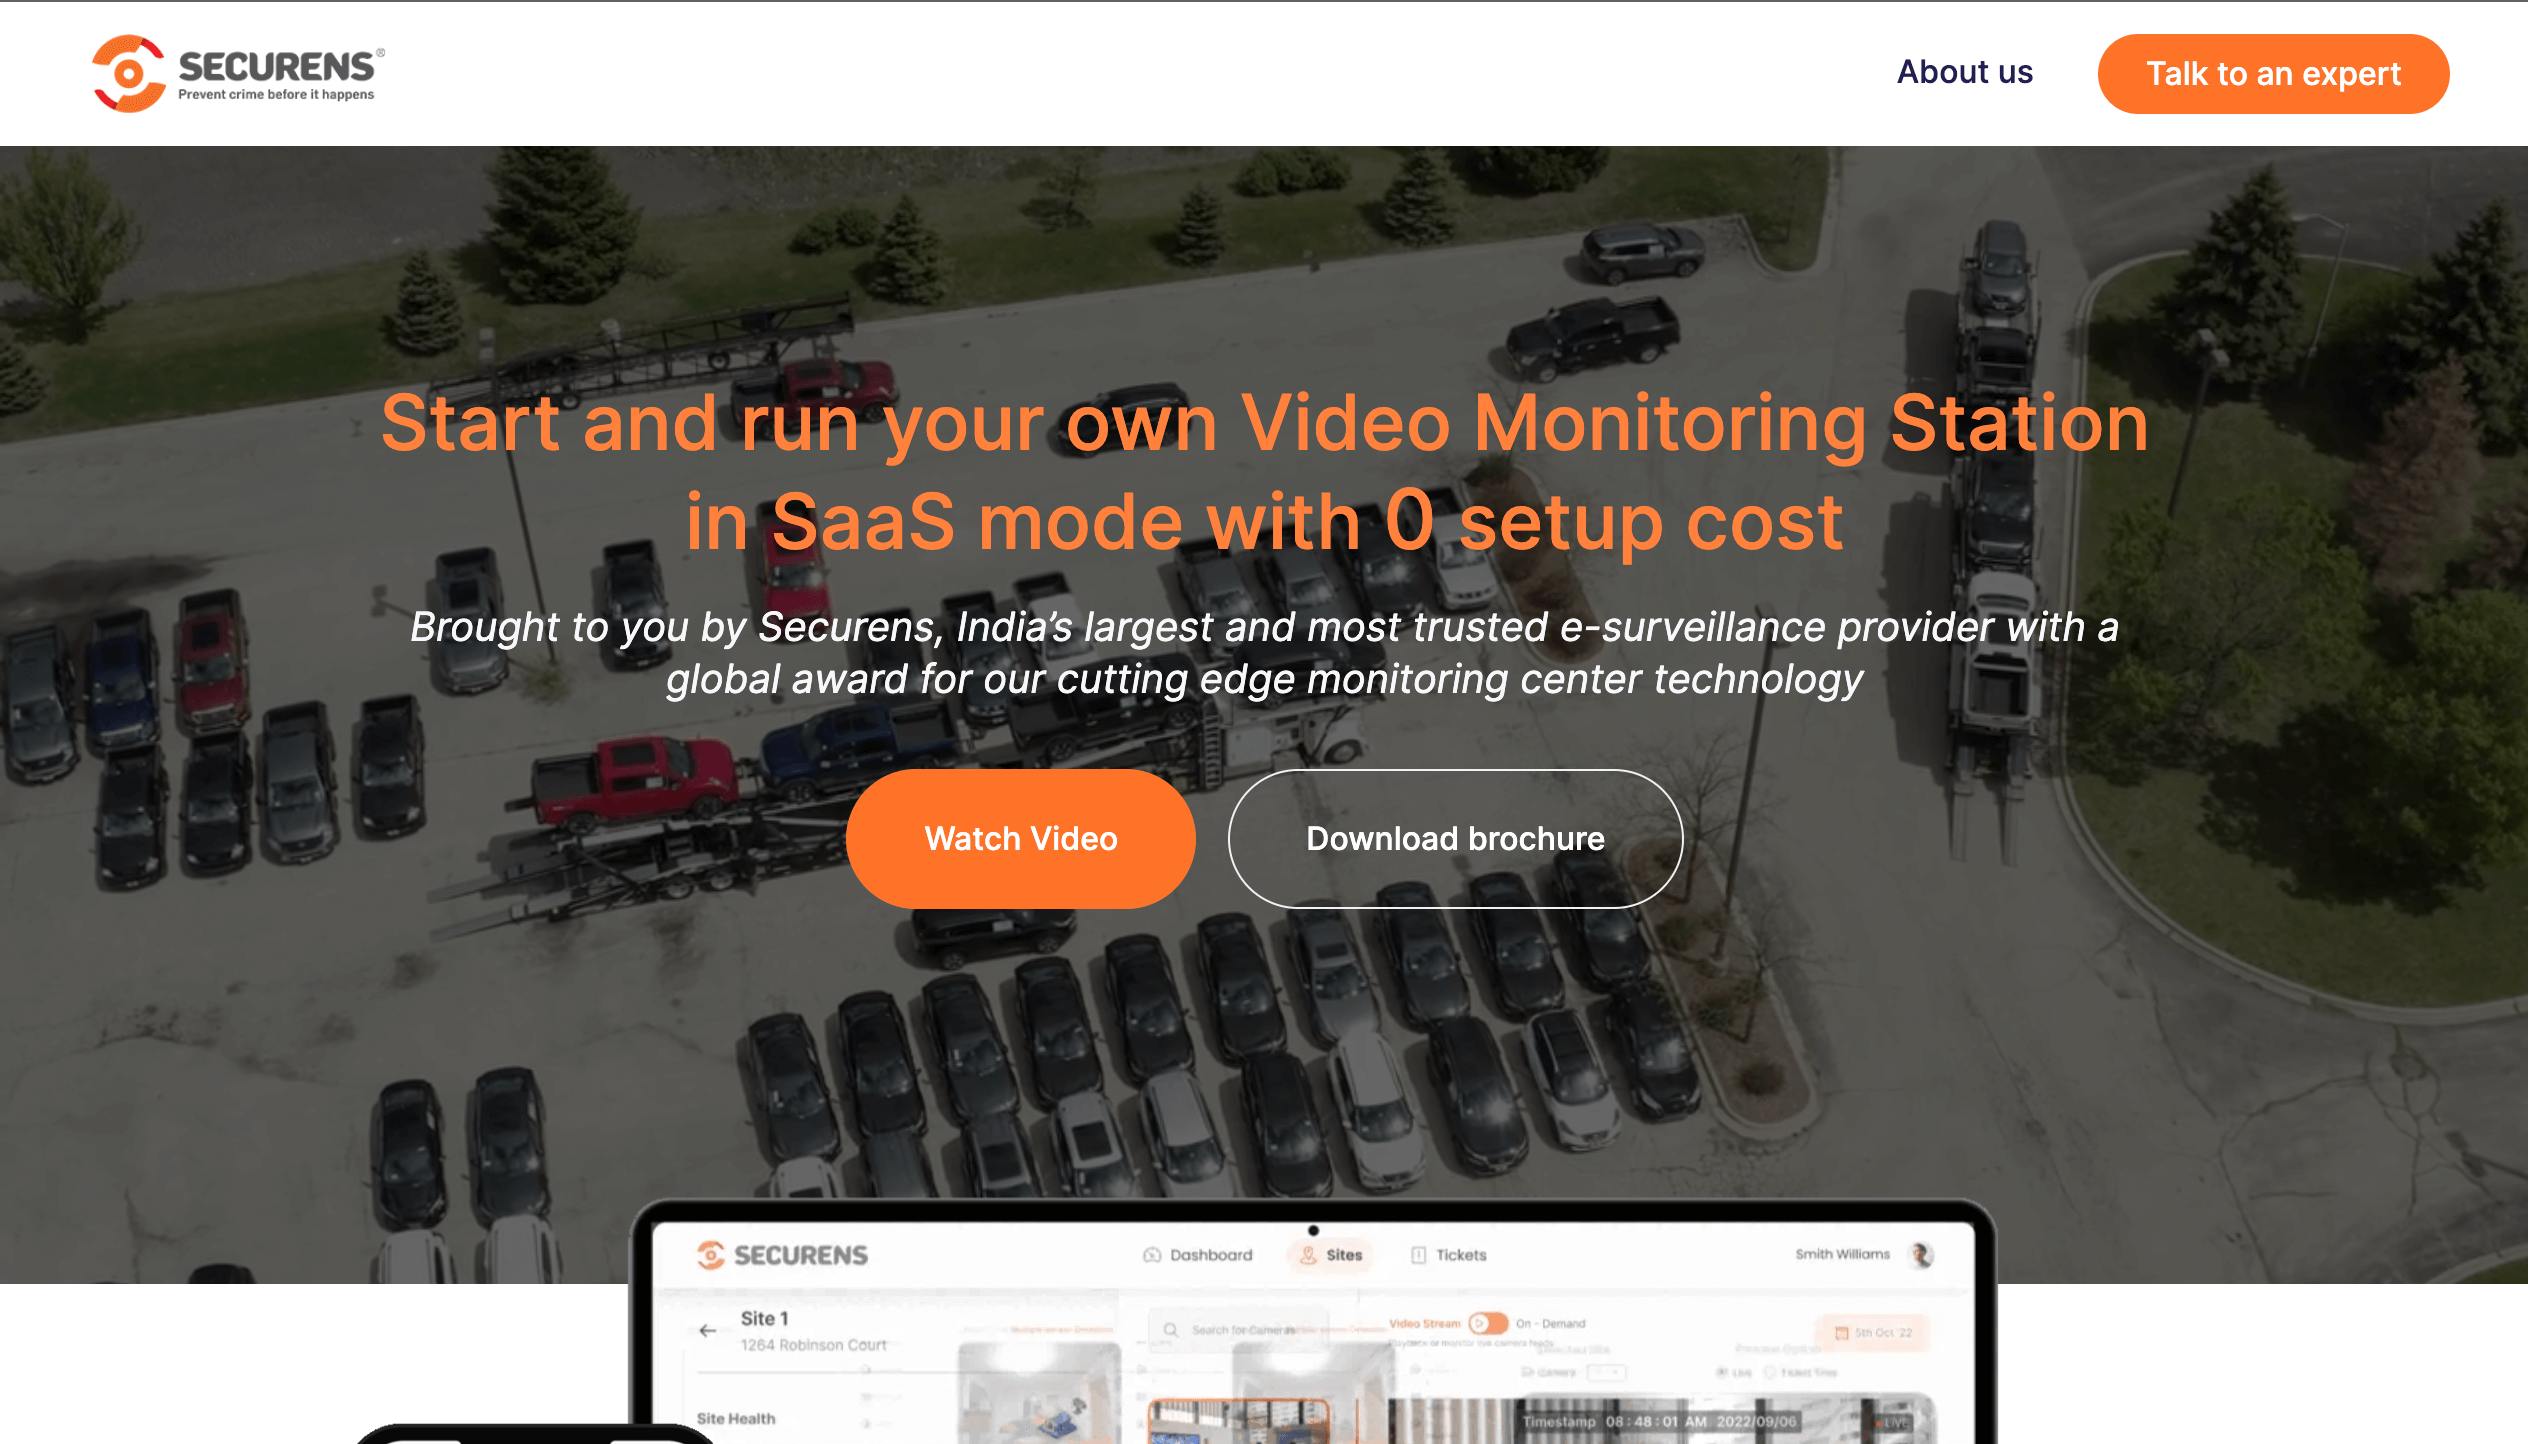Click the Securens logo in the top navigation
Viewport: 2528px width, 1444px height.
click(232, 72)
